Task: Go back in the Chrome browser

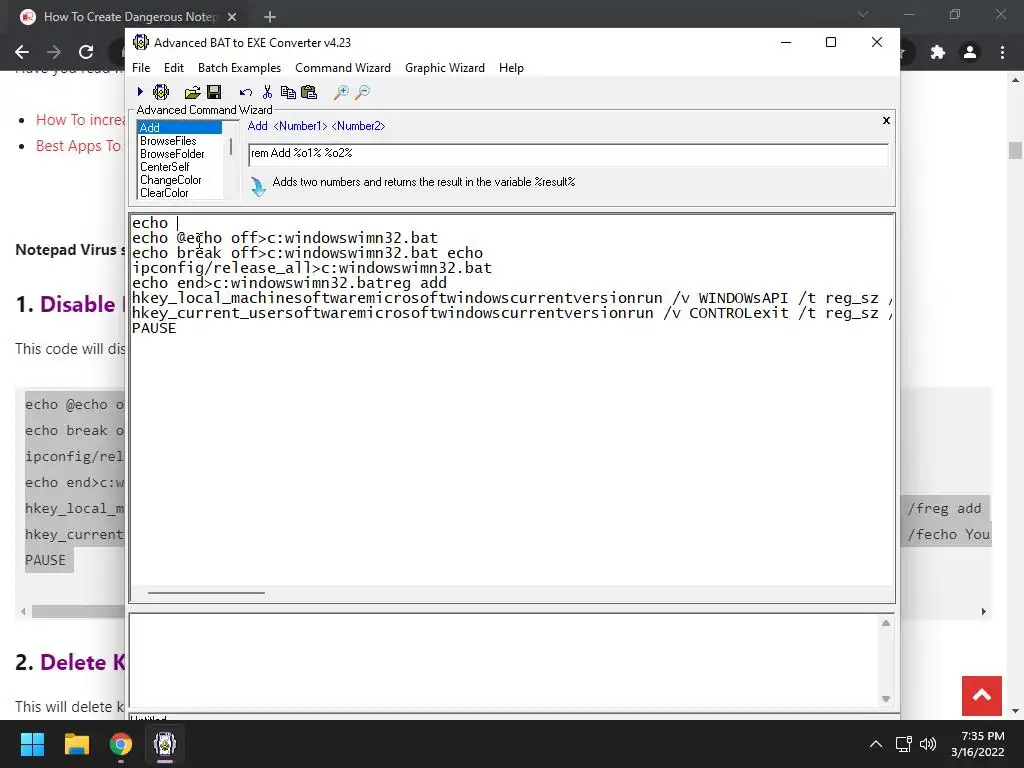Action: click(22, 52)
